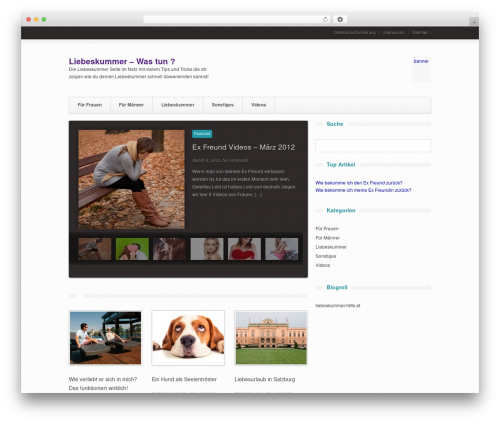Open Für Männer under Kategorien
Image resolution: width=500 pixels, height=423 pixels.
327,238
